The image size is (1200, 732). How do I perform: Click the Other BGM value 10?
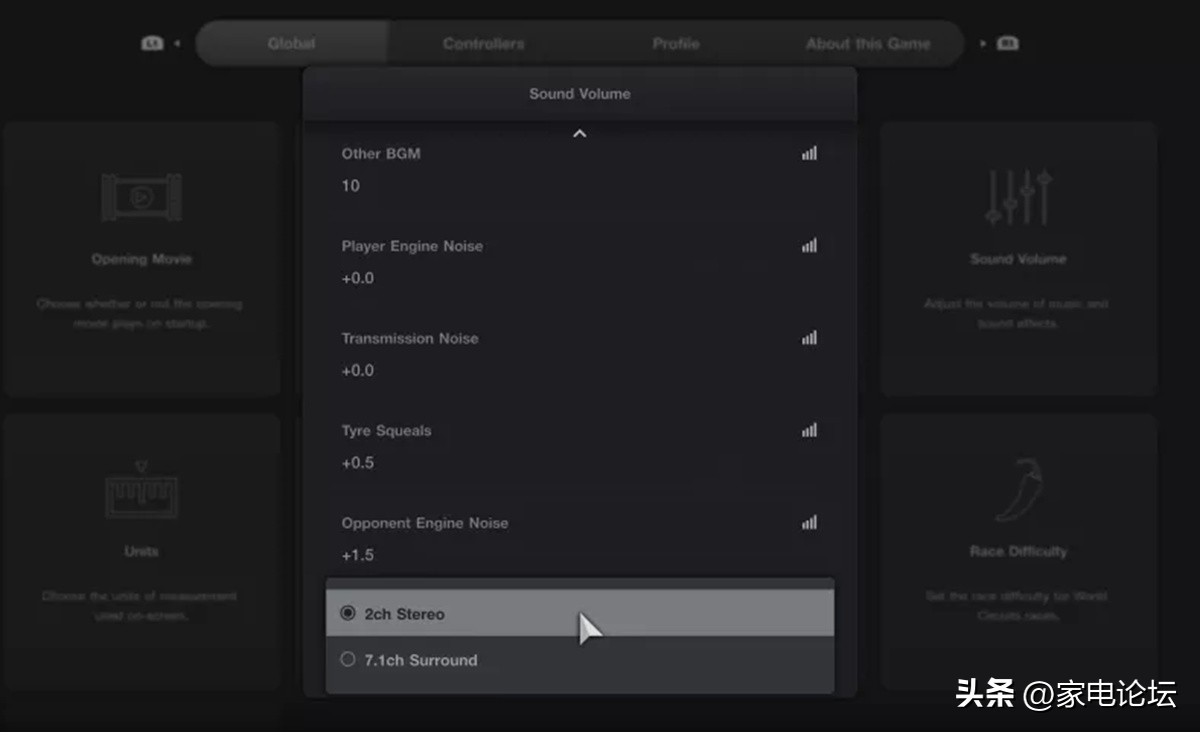350,186
